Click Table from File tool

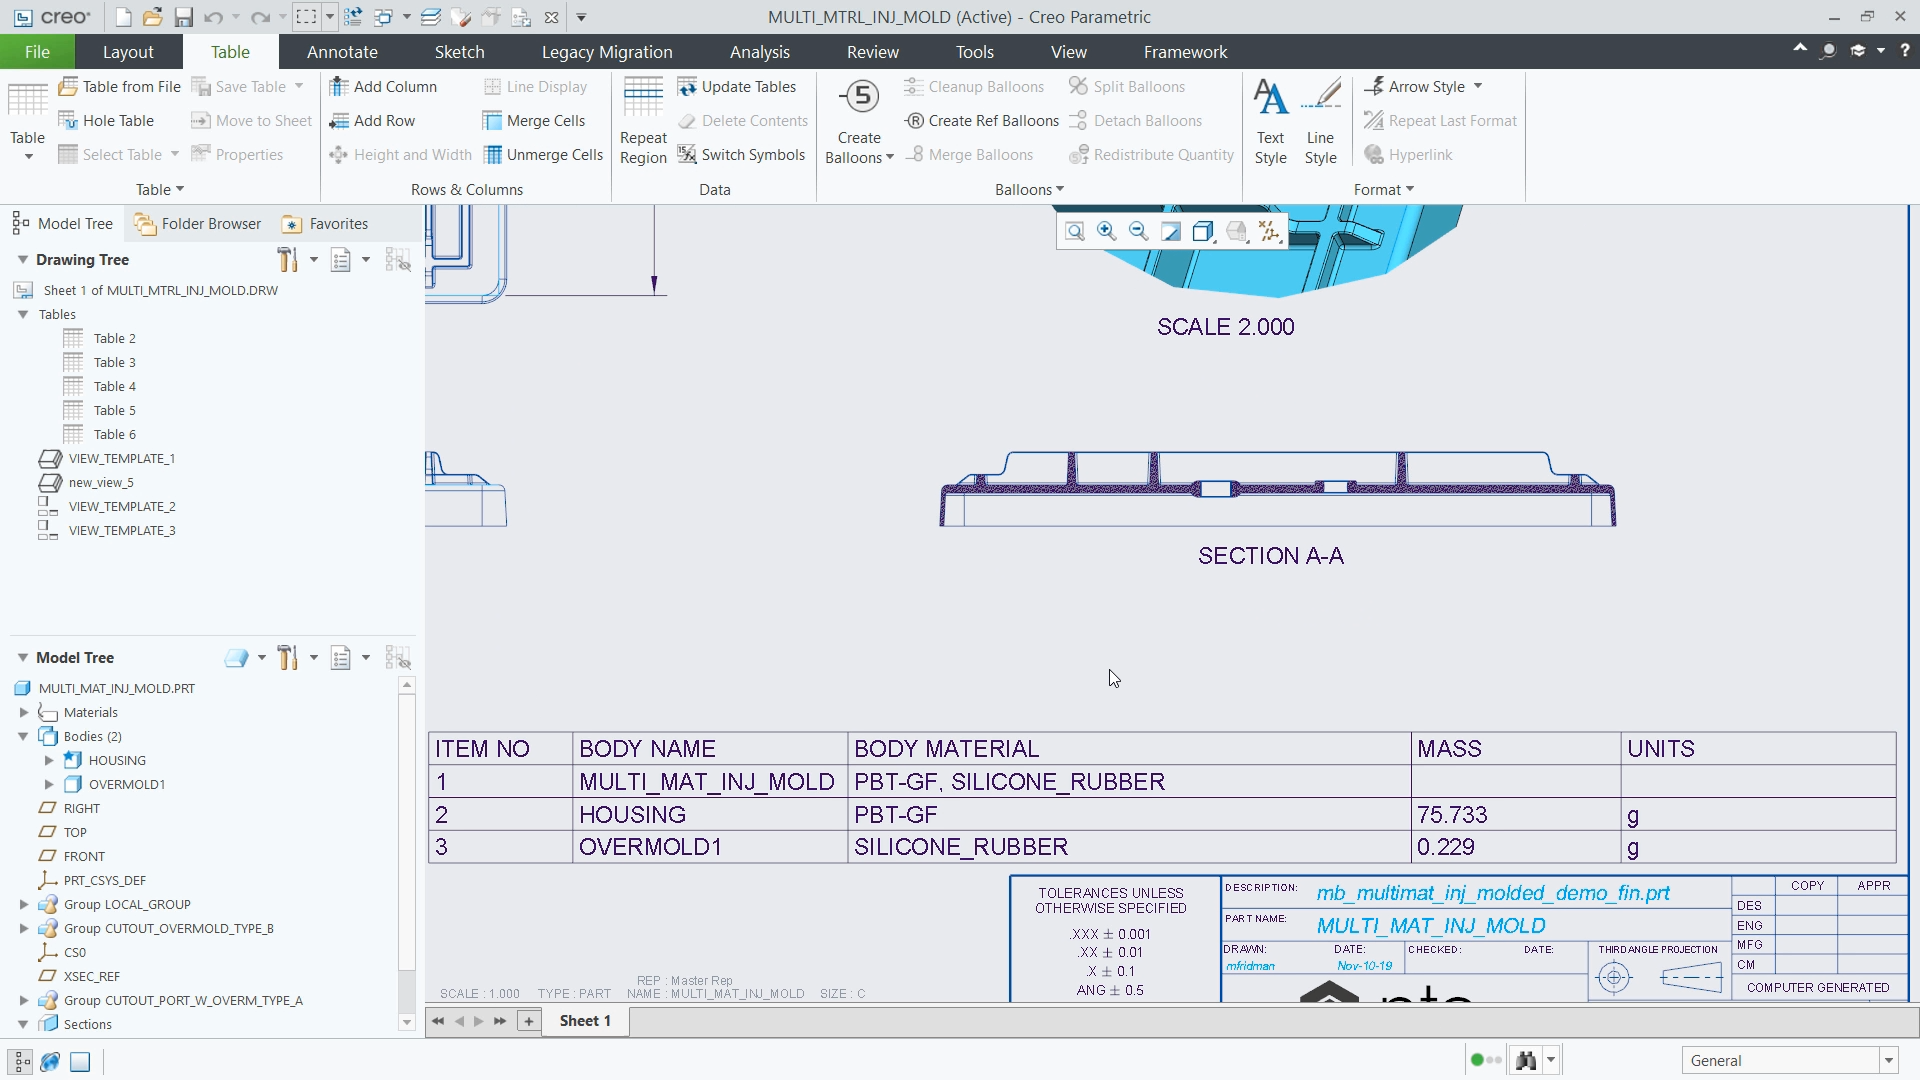(119, 87)
